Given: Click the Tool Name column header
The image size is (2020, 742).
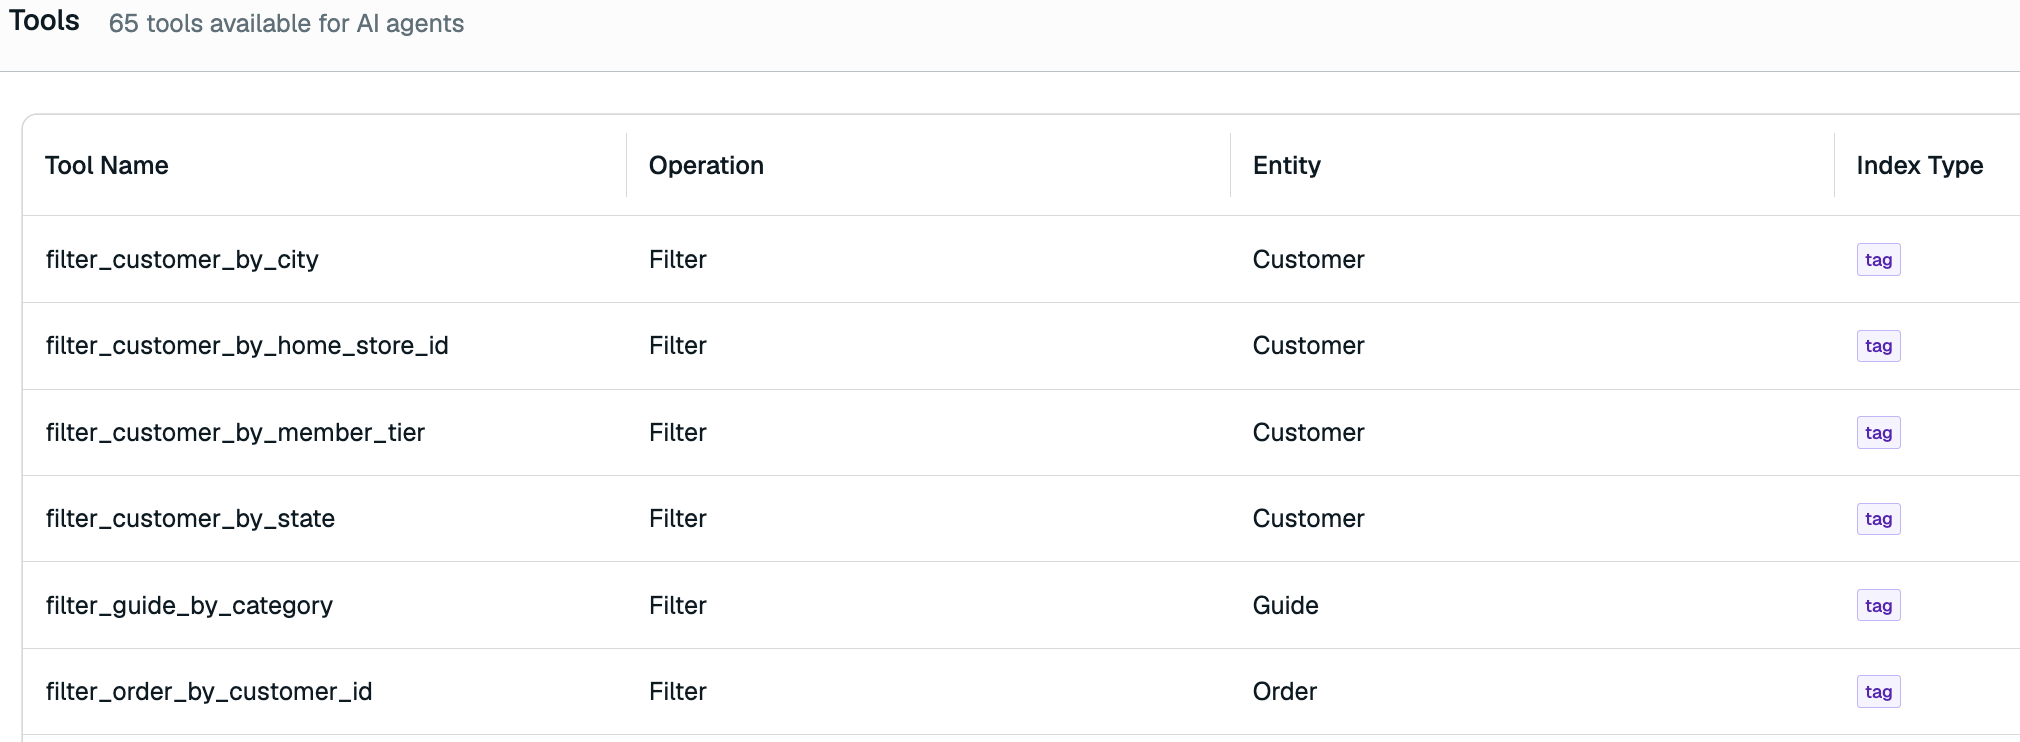Looking at the screenshot, I should point(106,165).
